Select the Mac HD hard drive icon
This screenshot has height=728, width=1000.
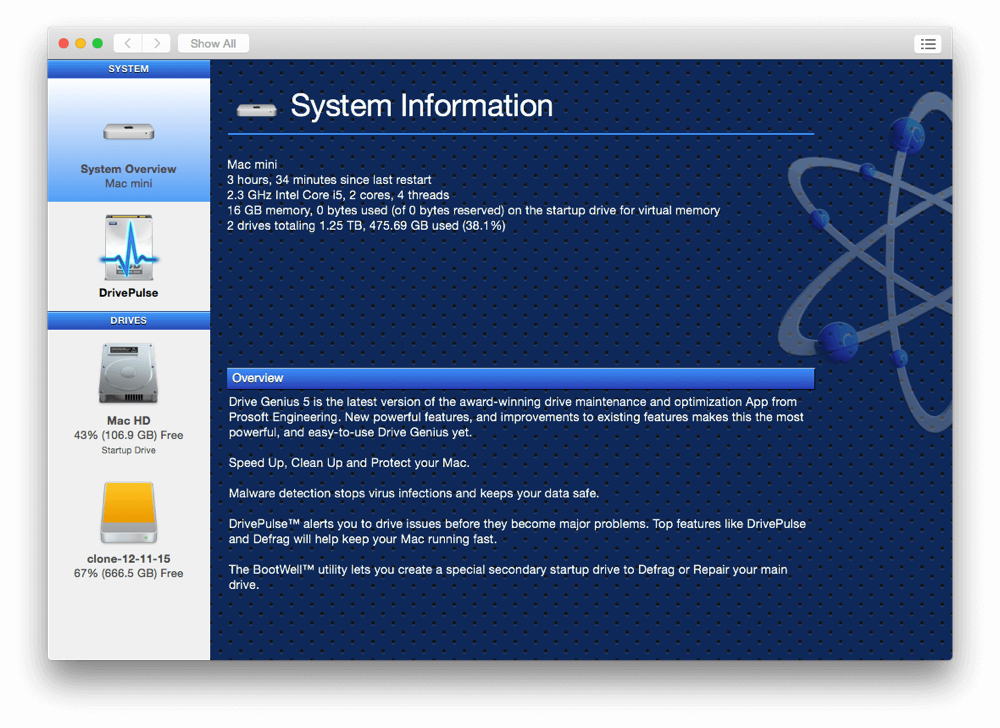[x=128, y=373]
